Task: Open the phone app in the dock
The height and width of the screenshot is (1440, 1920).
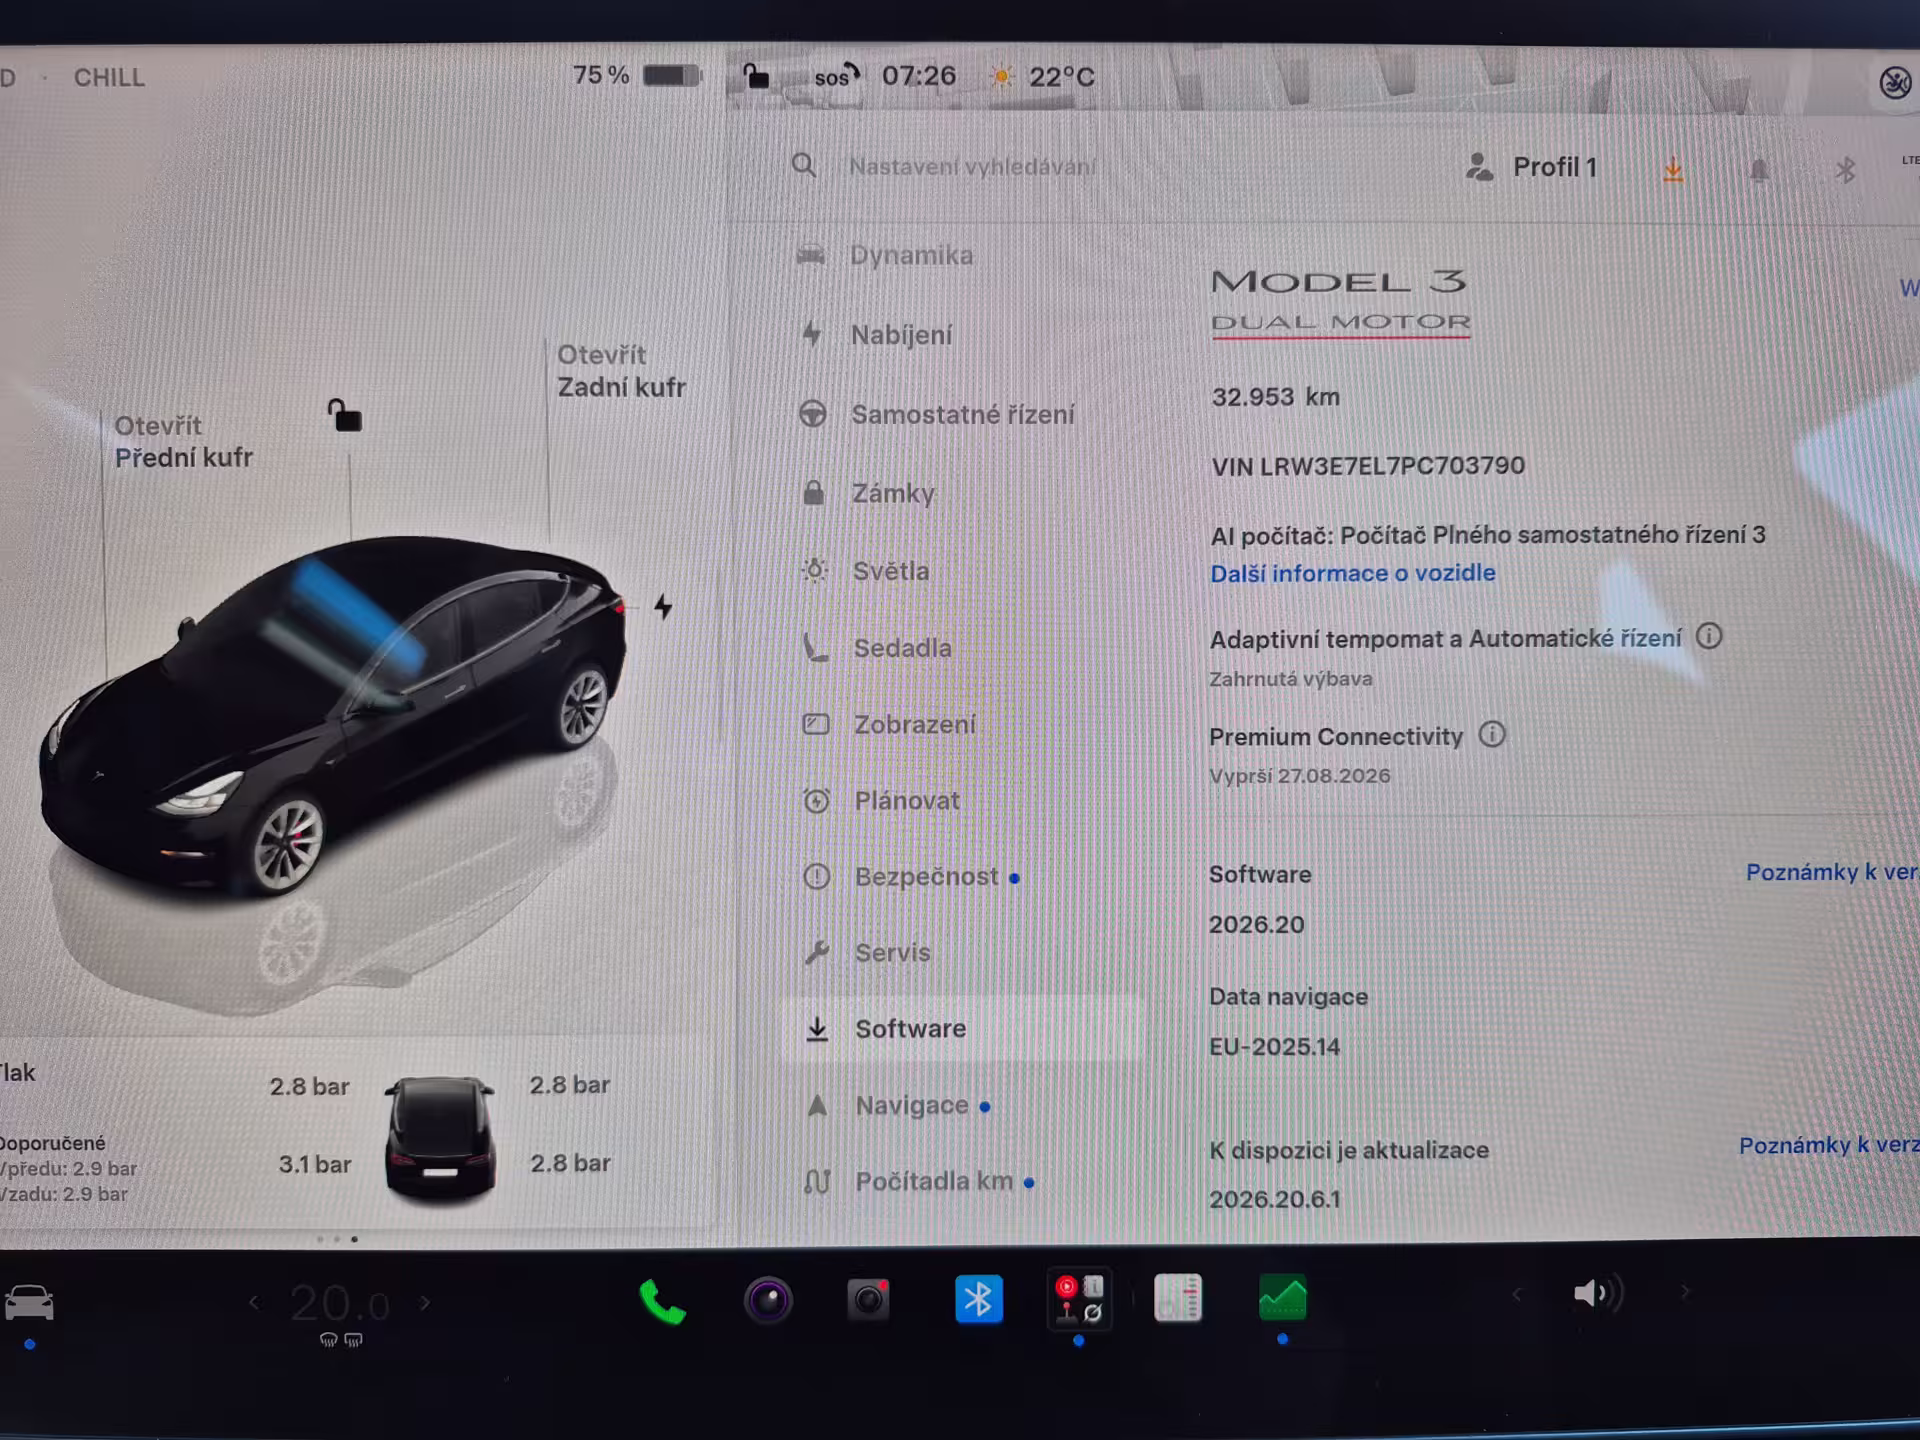Action: 662,1301
